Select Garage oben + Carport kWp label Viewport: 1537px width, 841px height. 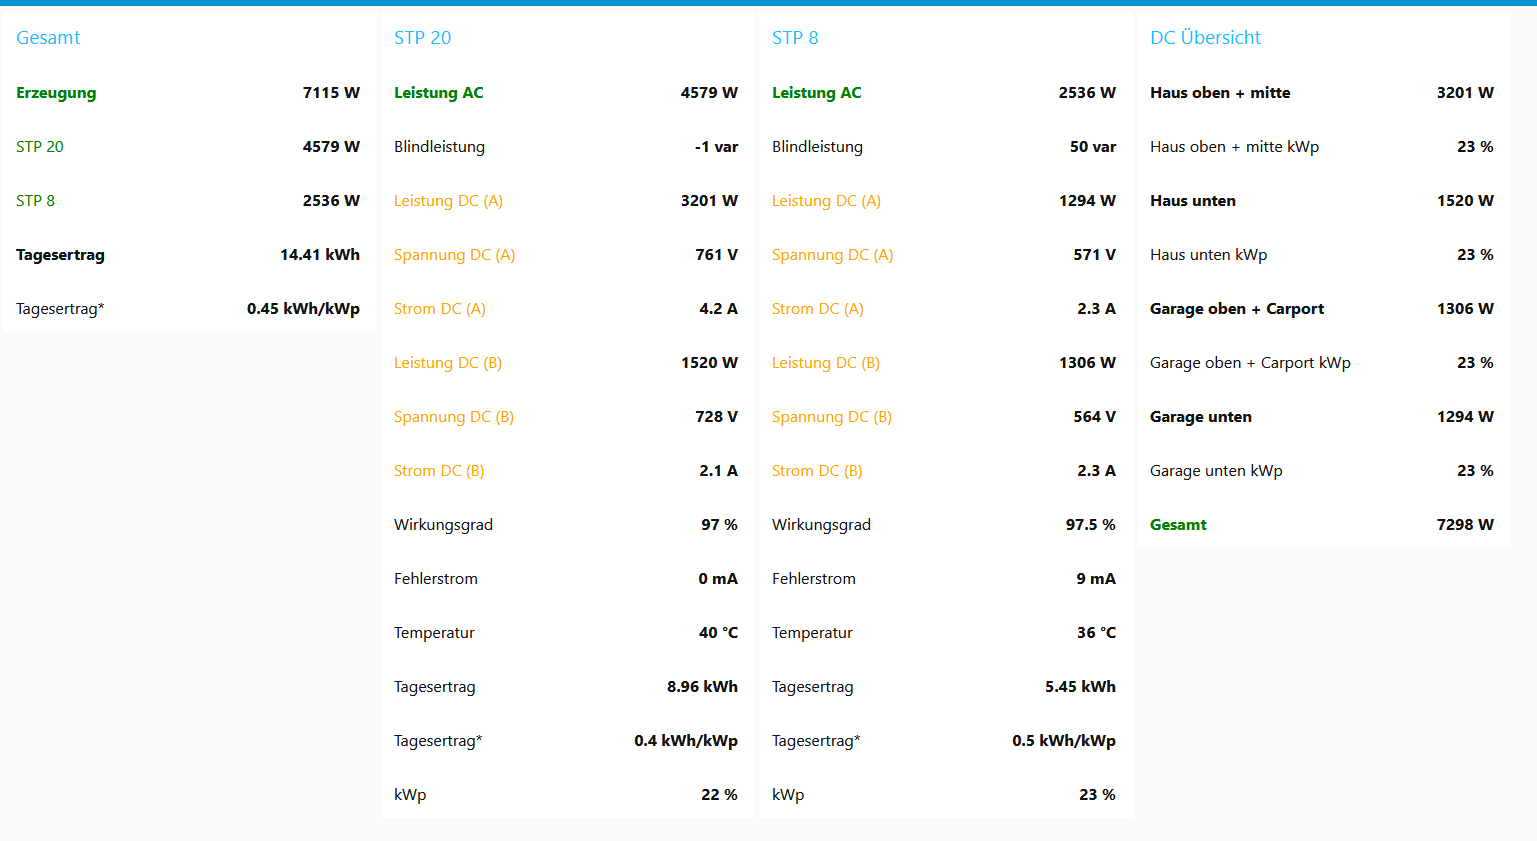tap(1250, 363)
